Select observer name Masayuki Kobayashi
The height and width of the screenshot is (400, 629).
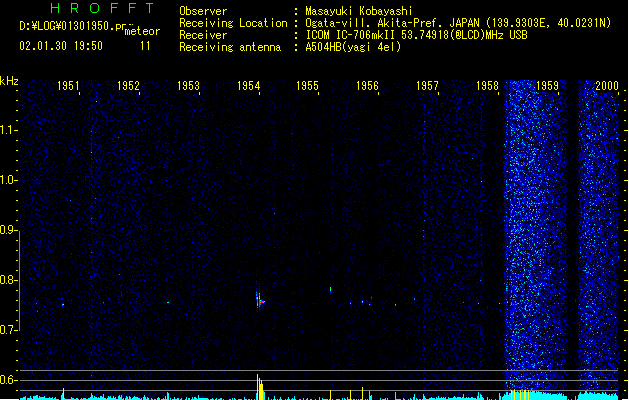359,11
